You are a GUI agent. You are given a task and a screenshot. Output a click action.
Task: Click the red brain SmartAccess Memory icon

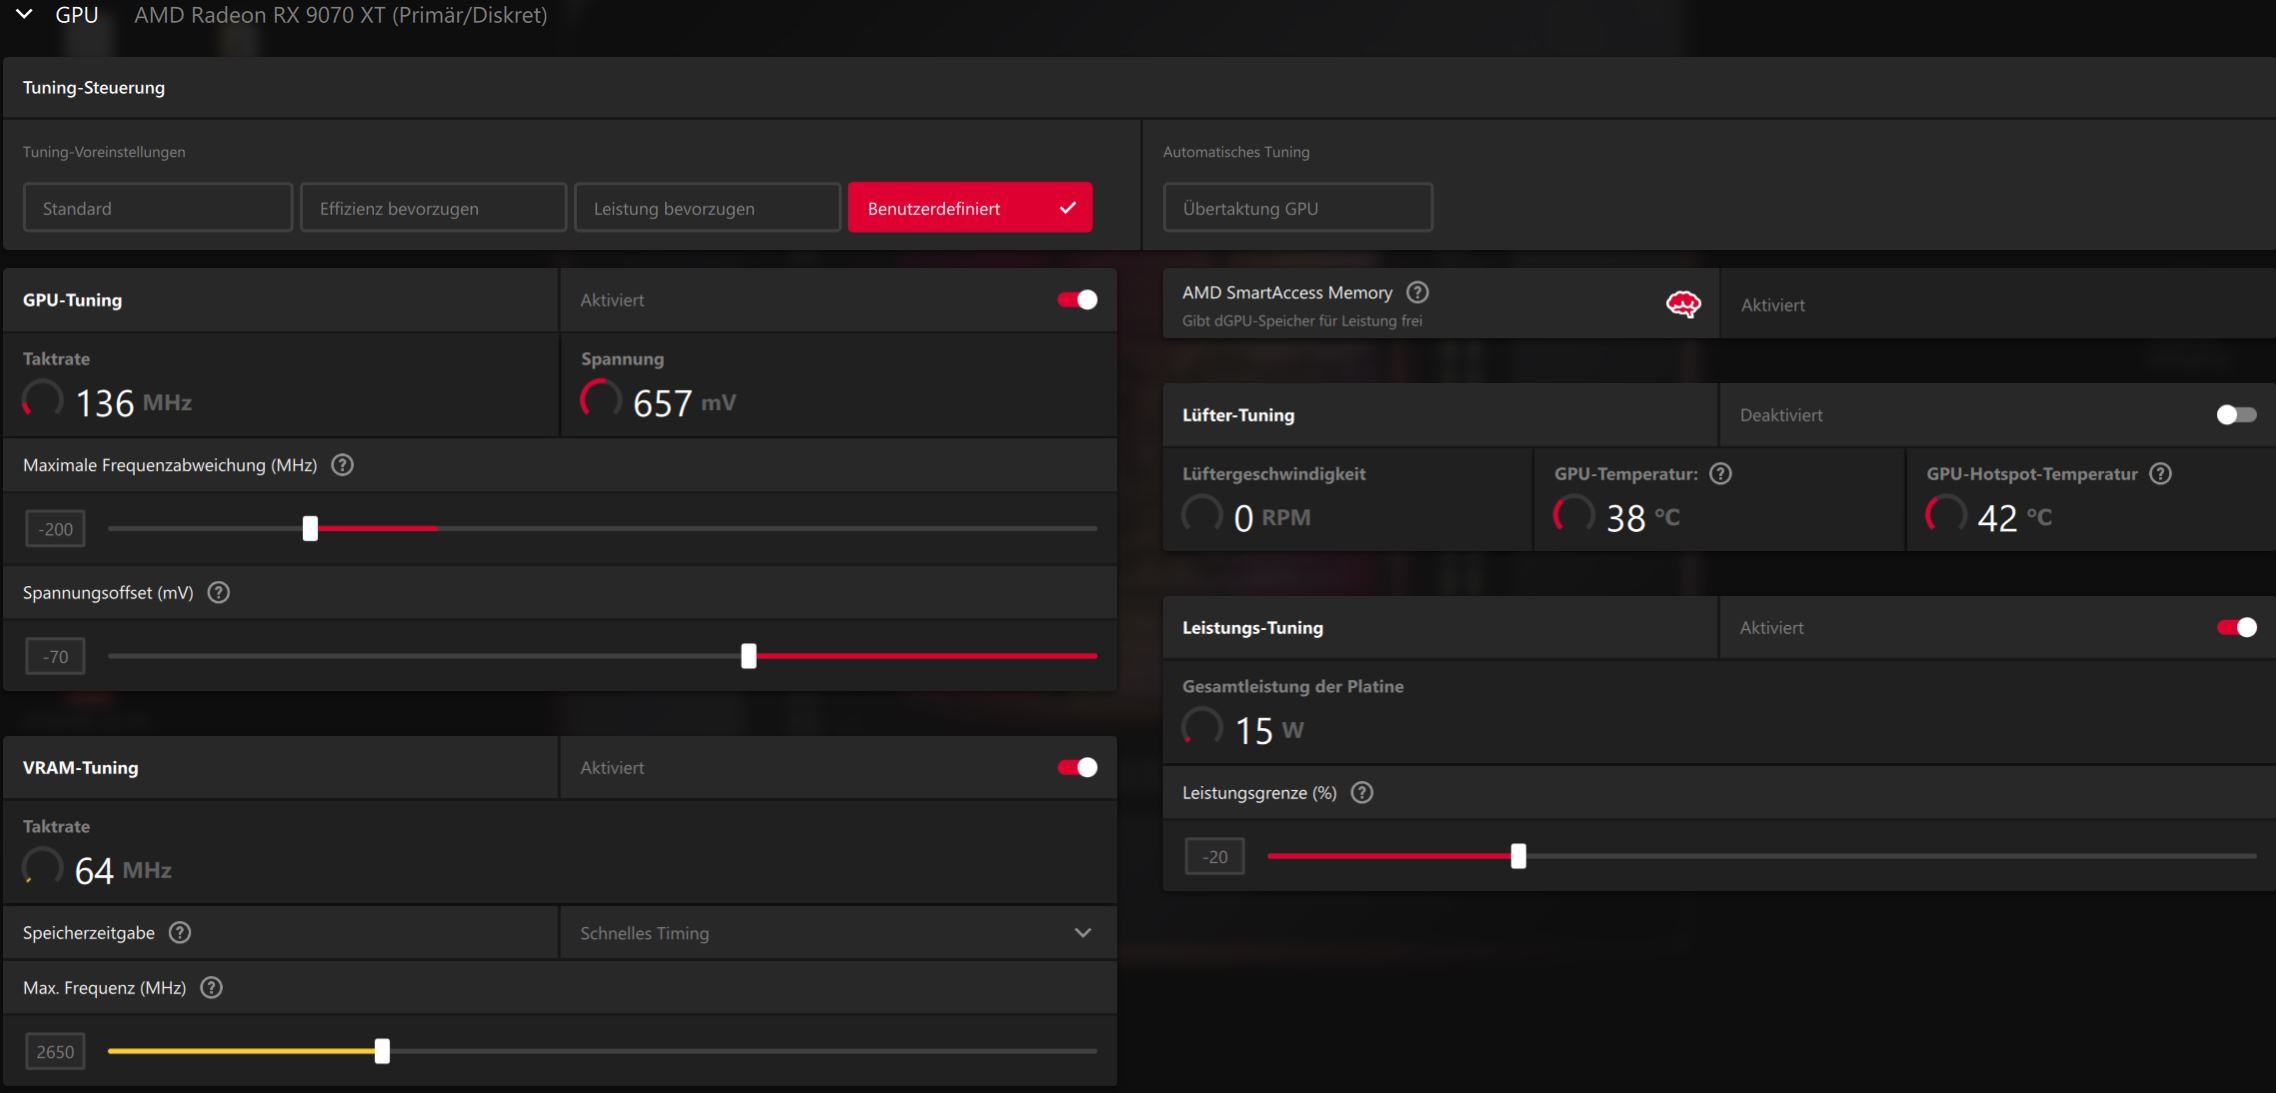(1683, 304)
